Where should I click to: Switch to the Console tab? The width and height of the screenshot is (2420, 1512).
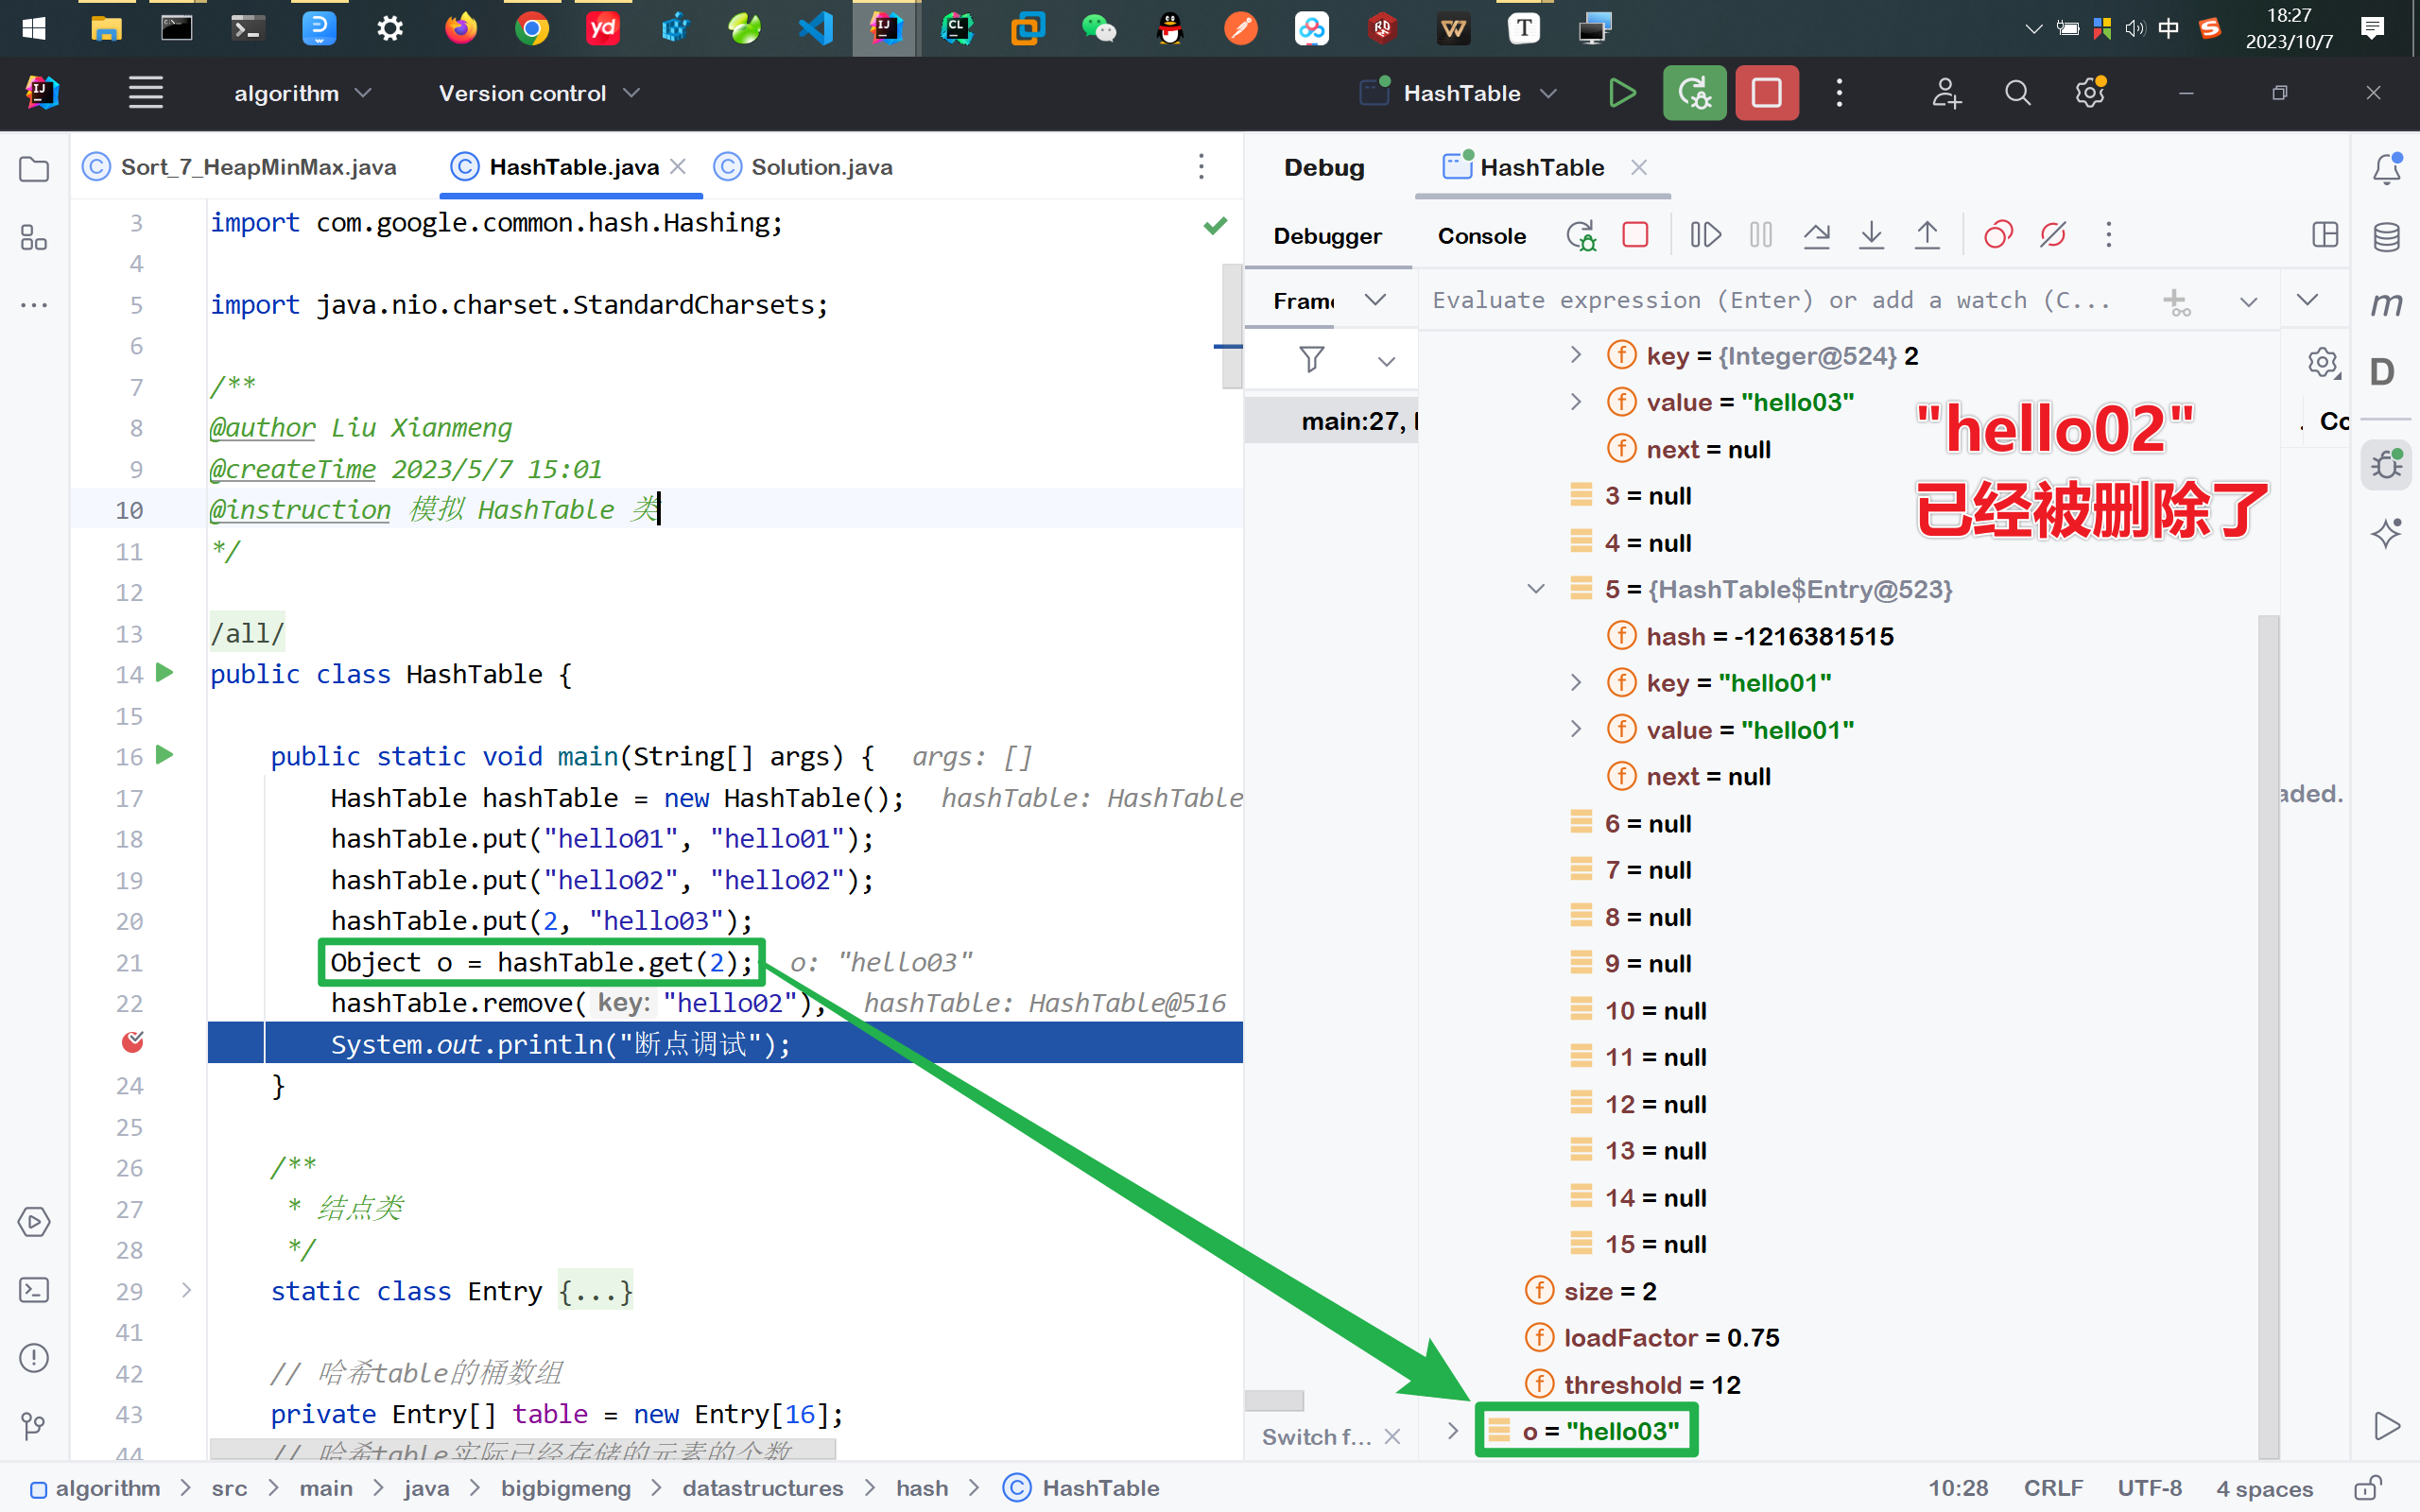(x=1481, y=236)
